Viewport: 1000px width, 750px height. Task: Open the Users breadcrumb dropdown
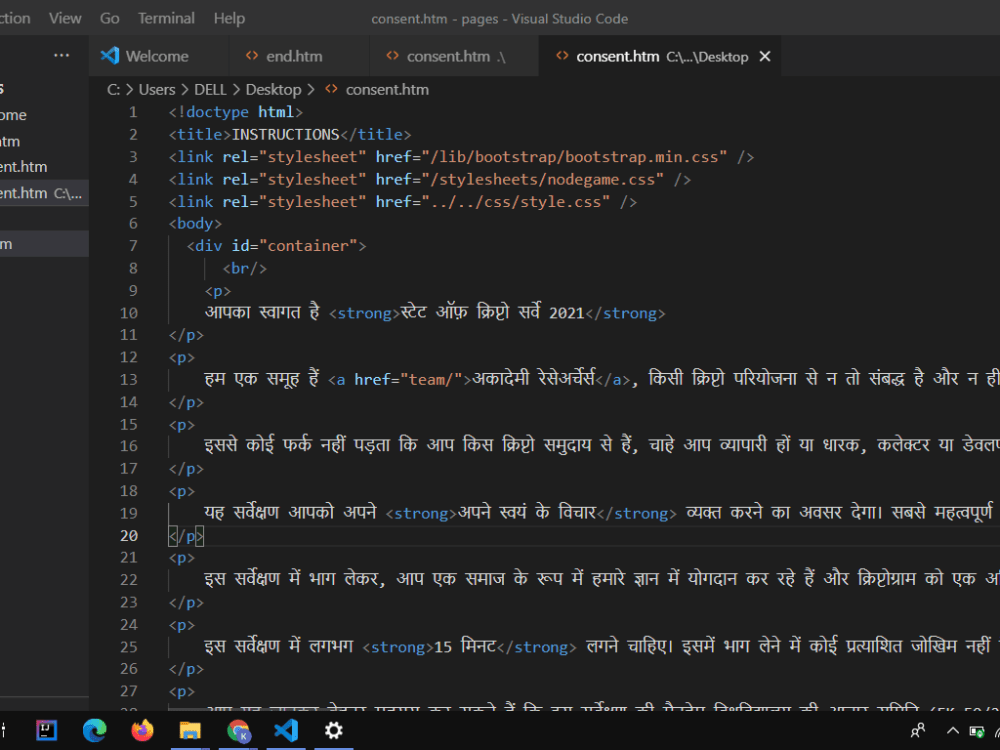(157, 89)
